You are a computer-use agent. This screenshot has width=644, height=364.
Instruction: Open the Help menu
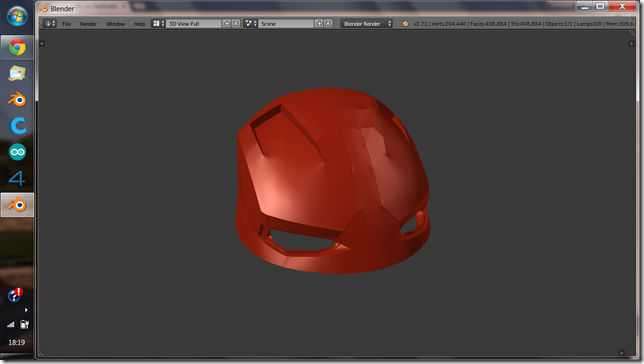coord(139,24)
